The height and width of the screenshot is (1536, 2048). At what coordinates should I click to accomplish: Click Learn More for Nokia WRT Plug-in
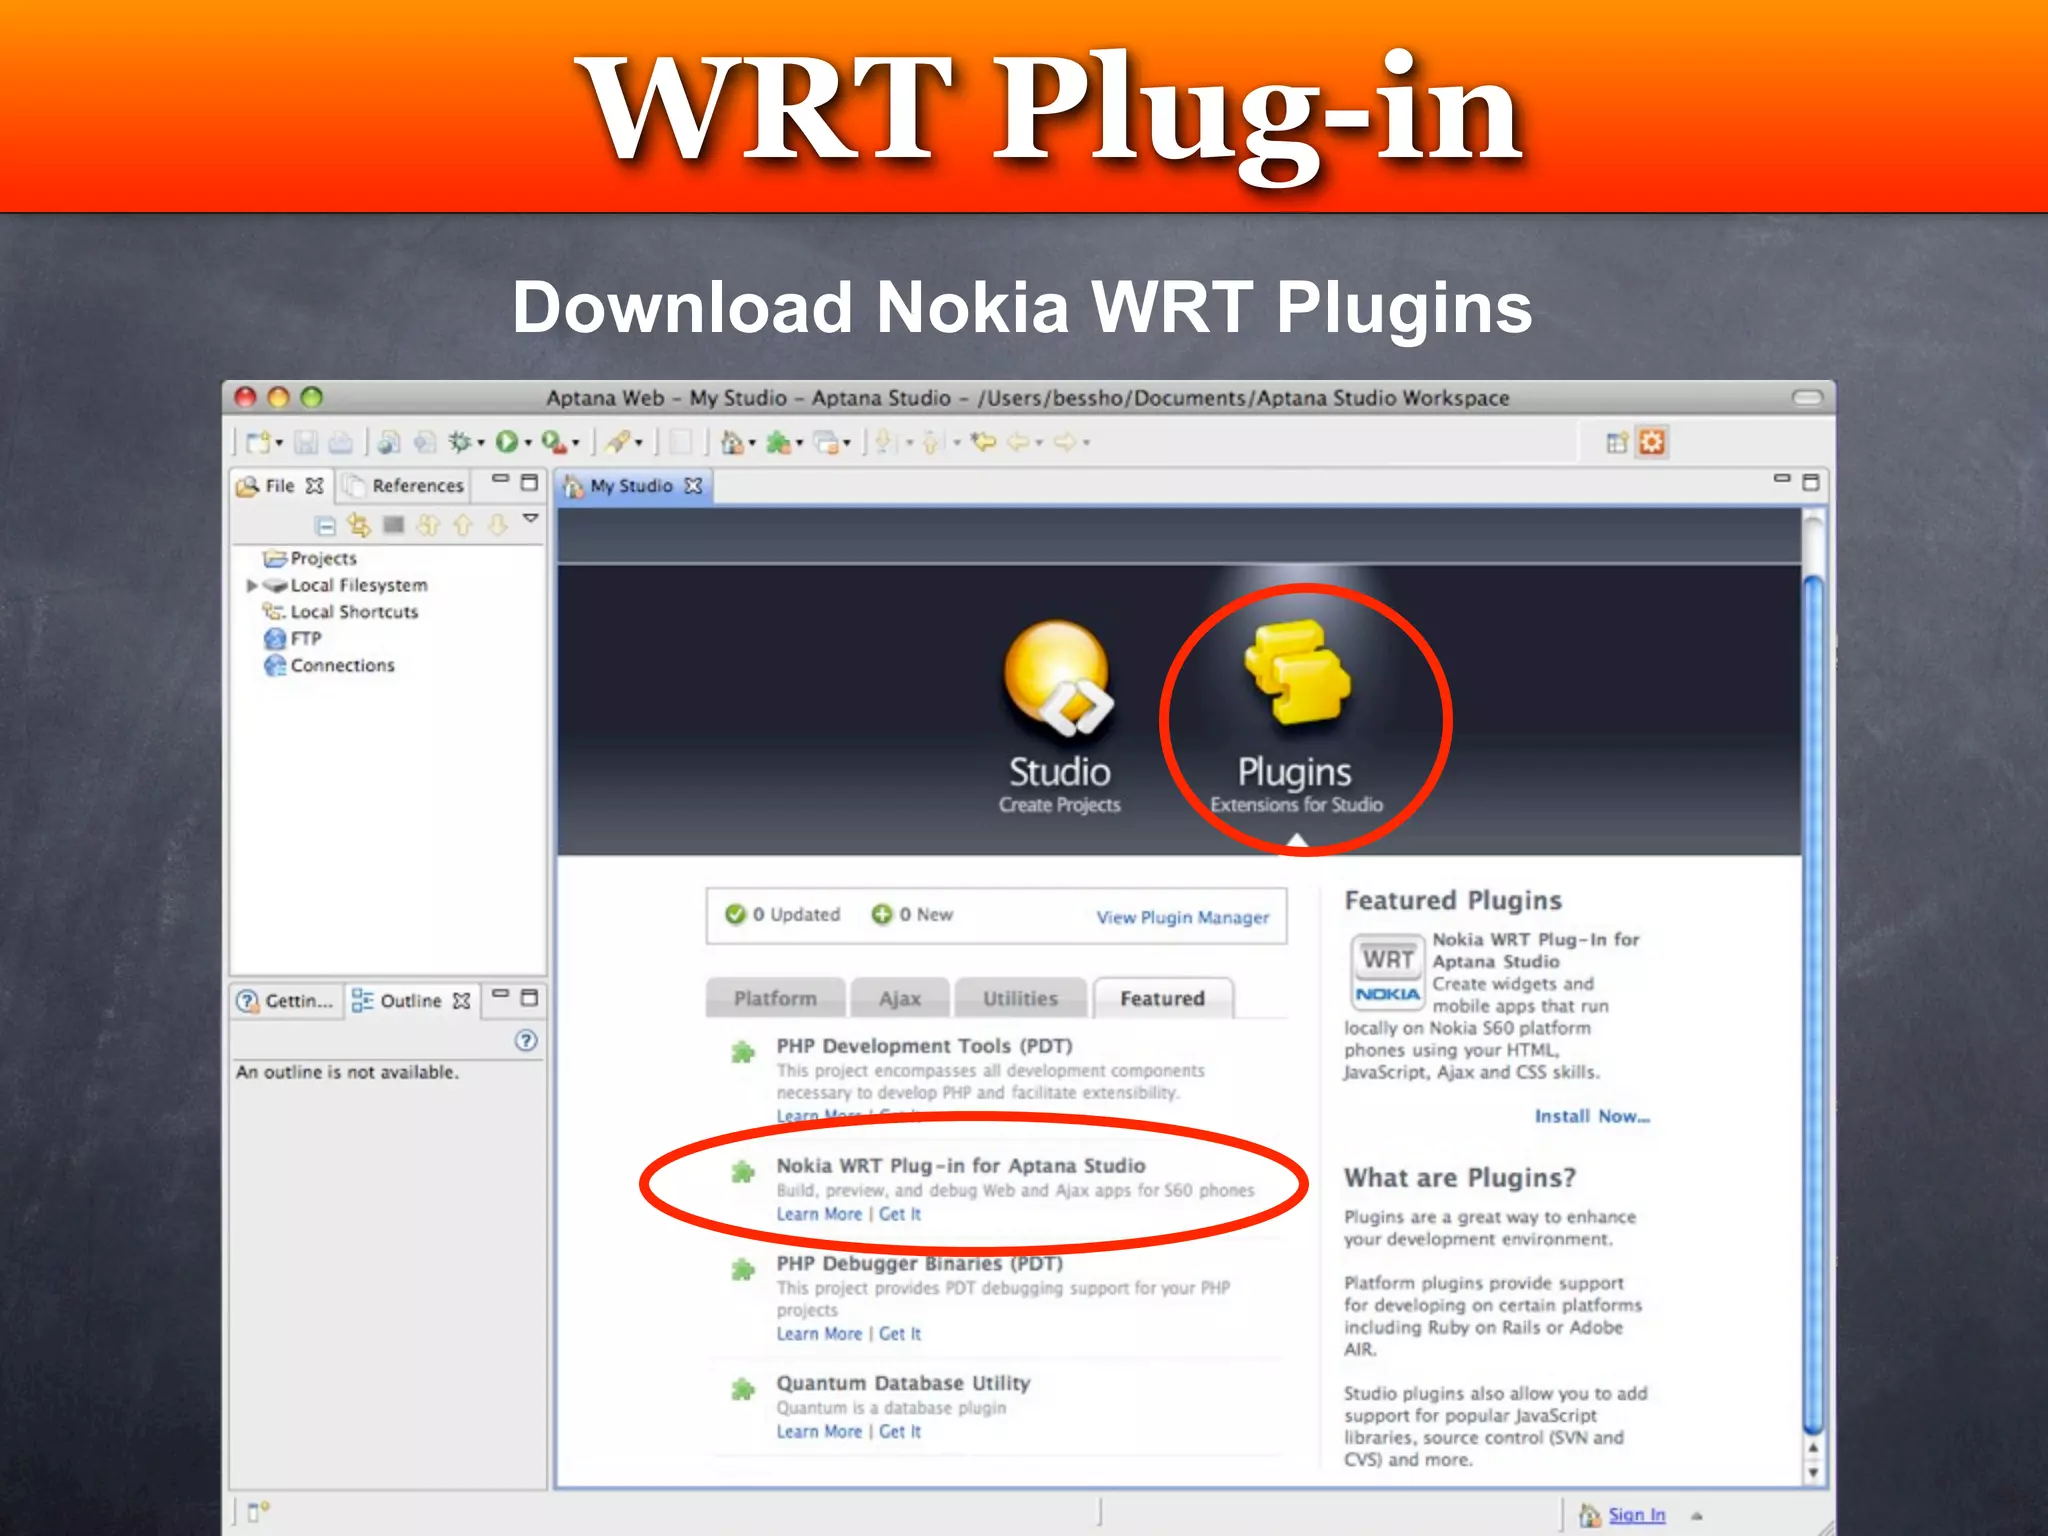point(819,1214)
